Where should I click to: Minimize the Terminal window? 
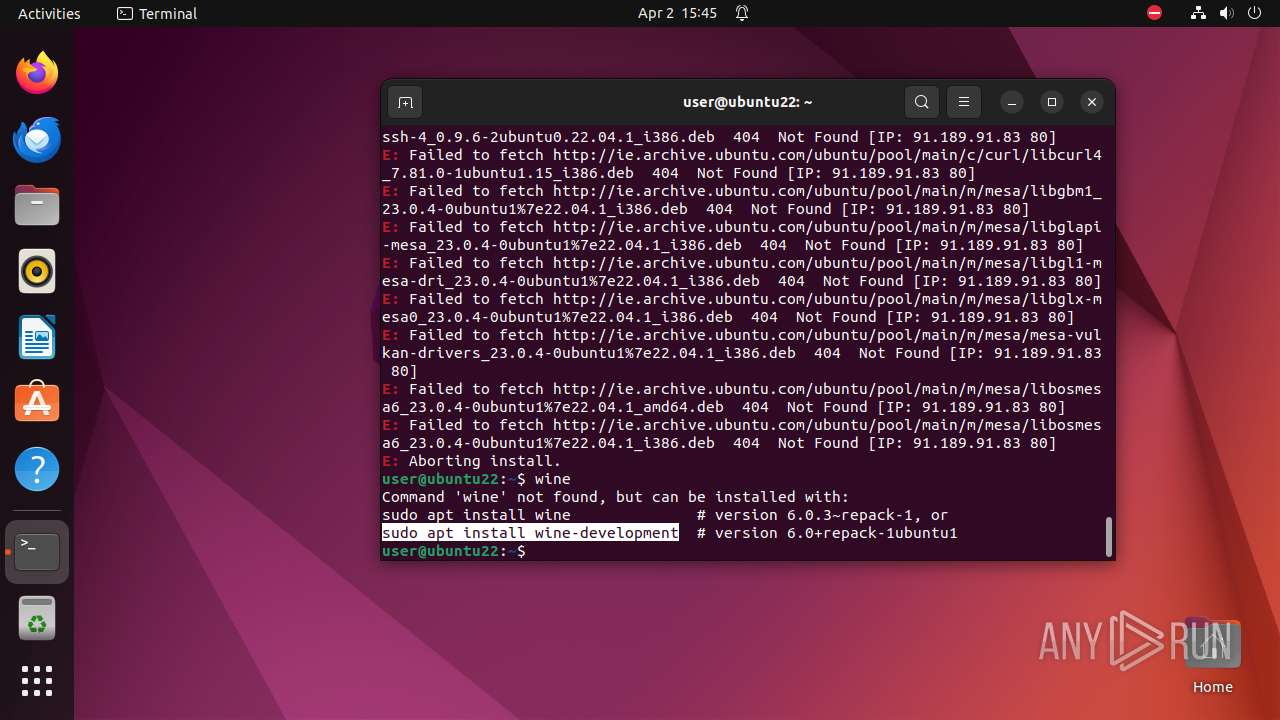pyautogui.click(x=1012, y=102)
